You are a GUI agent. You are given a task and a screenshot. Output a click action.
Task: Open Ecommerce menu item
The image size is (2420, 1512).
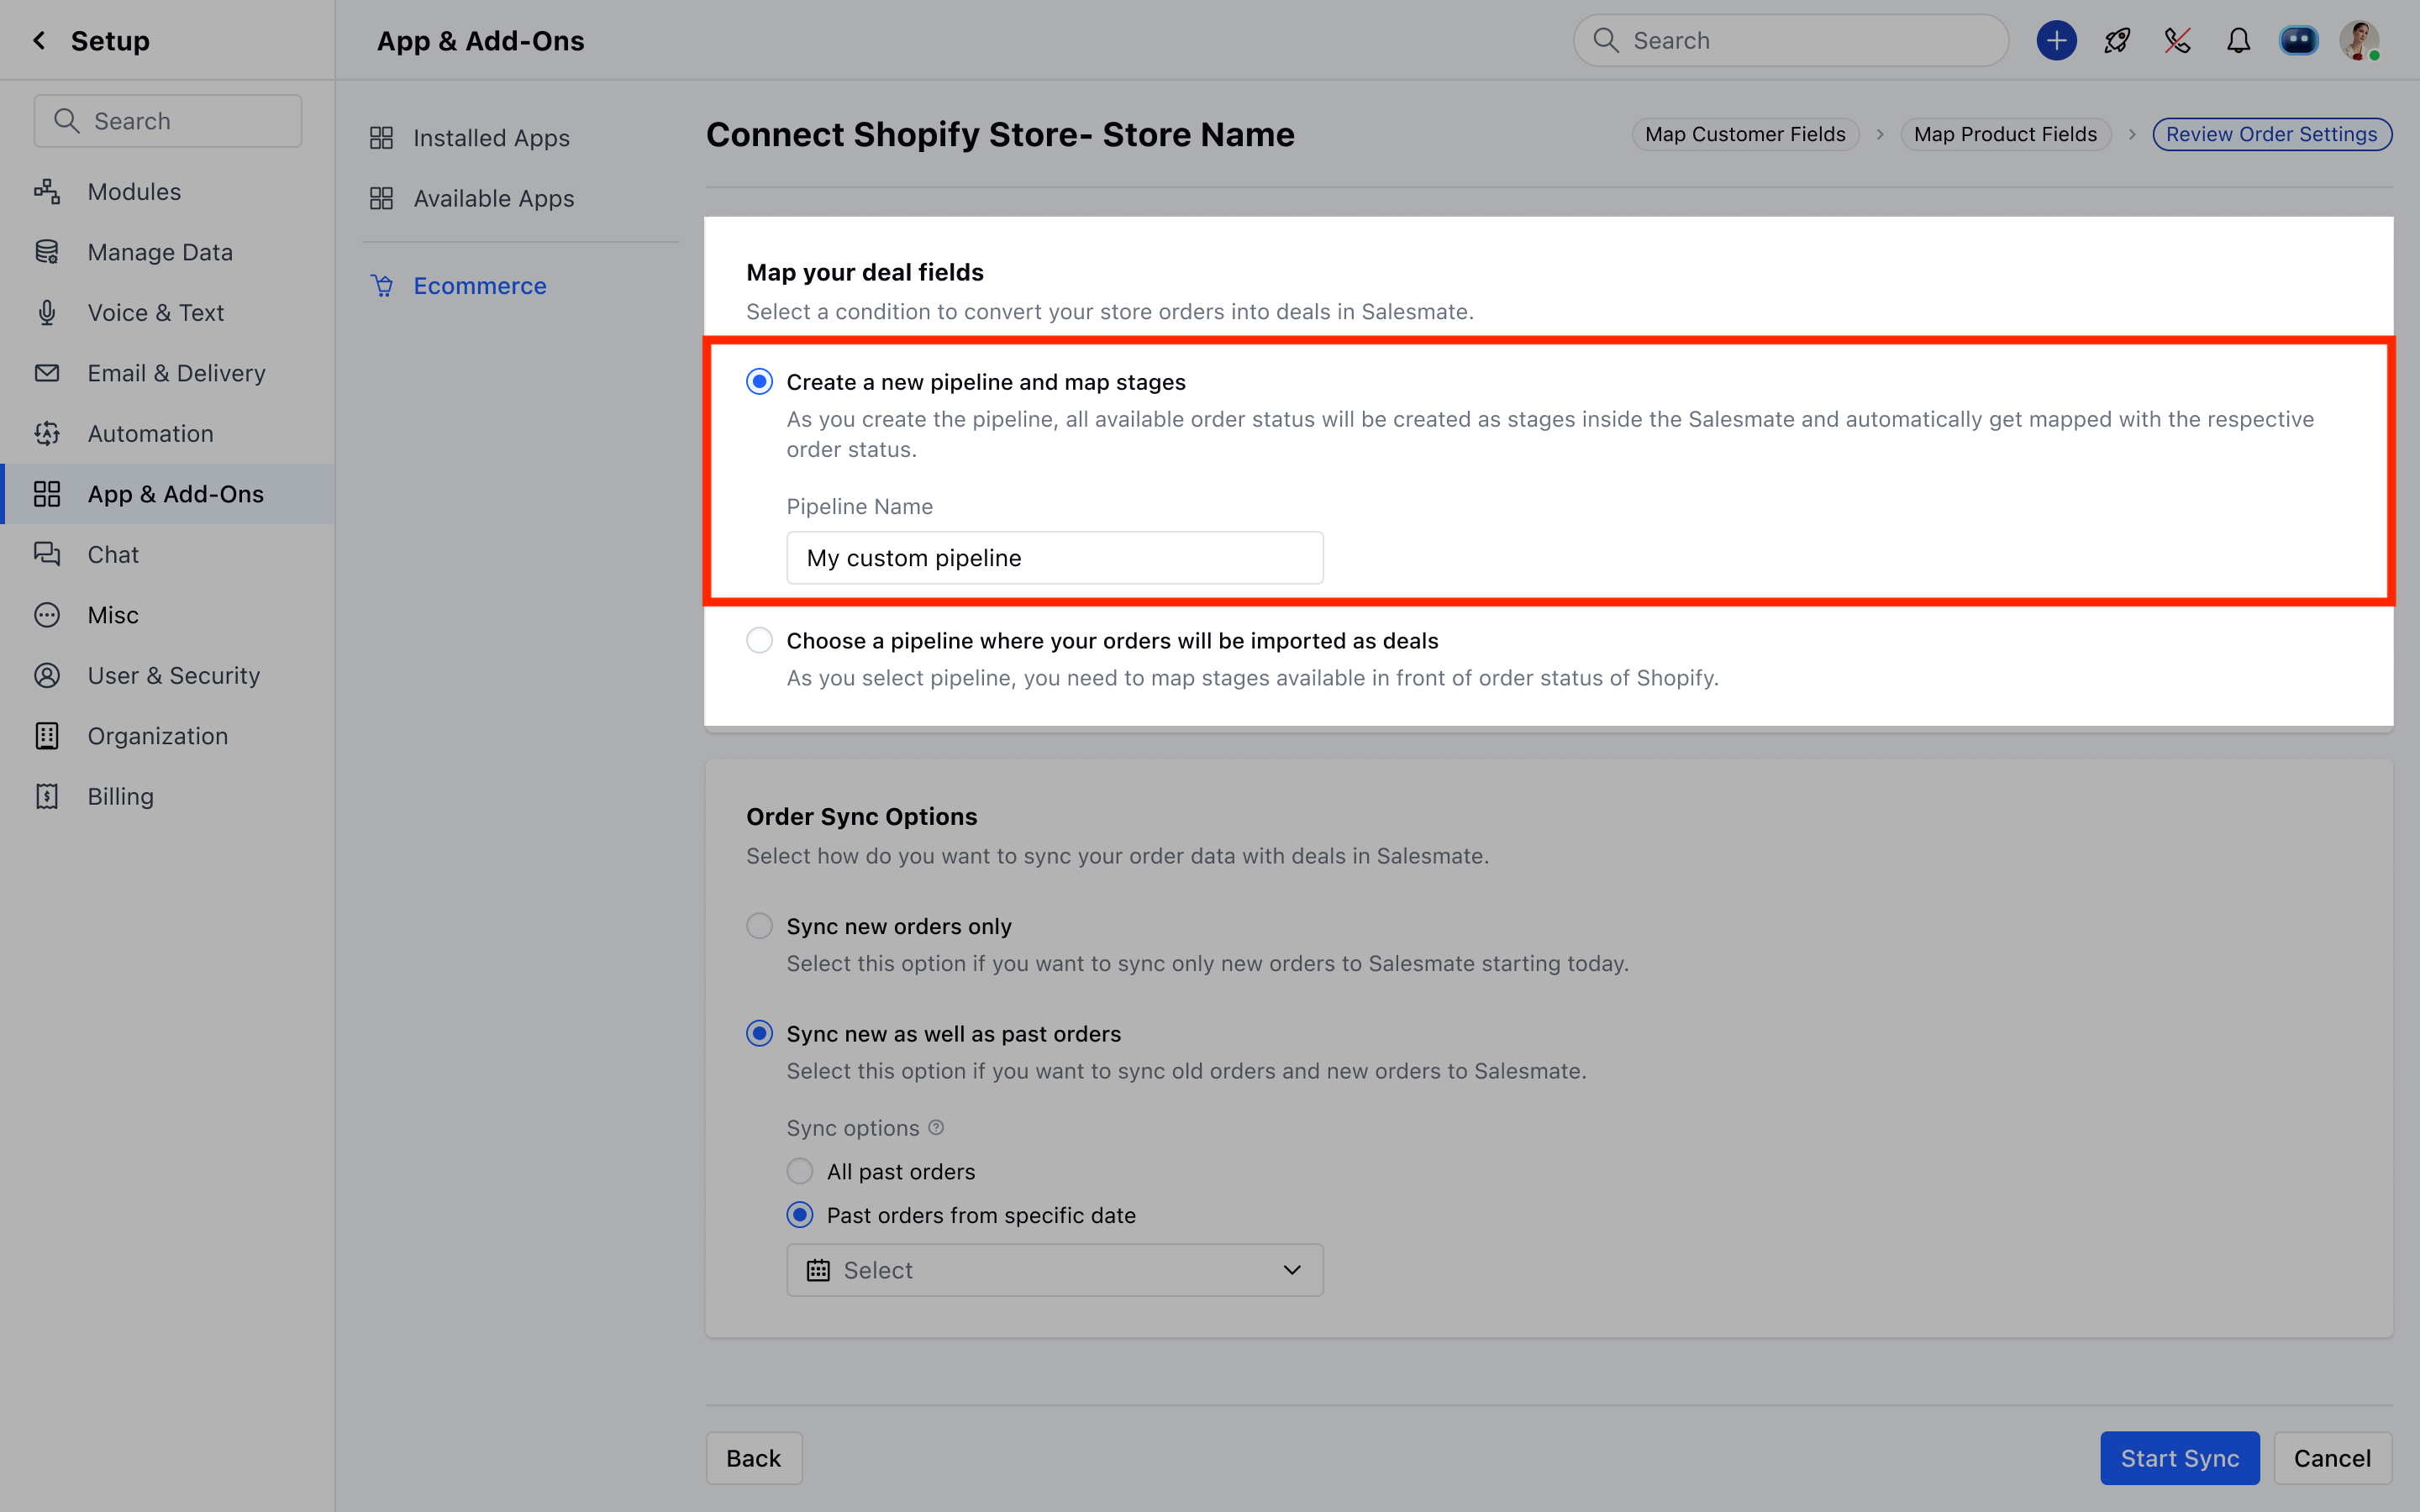480,286
